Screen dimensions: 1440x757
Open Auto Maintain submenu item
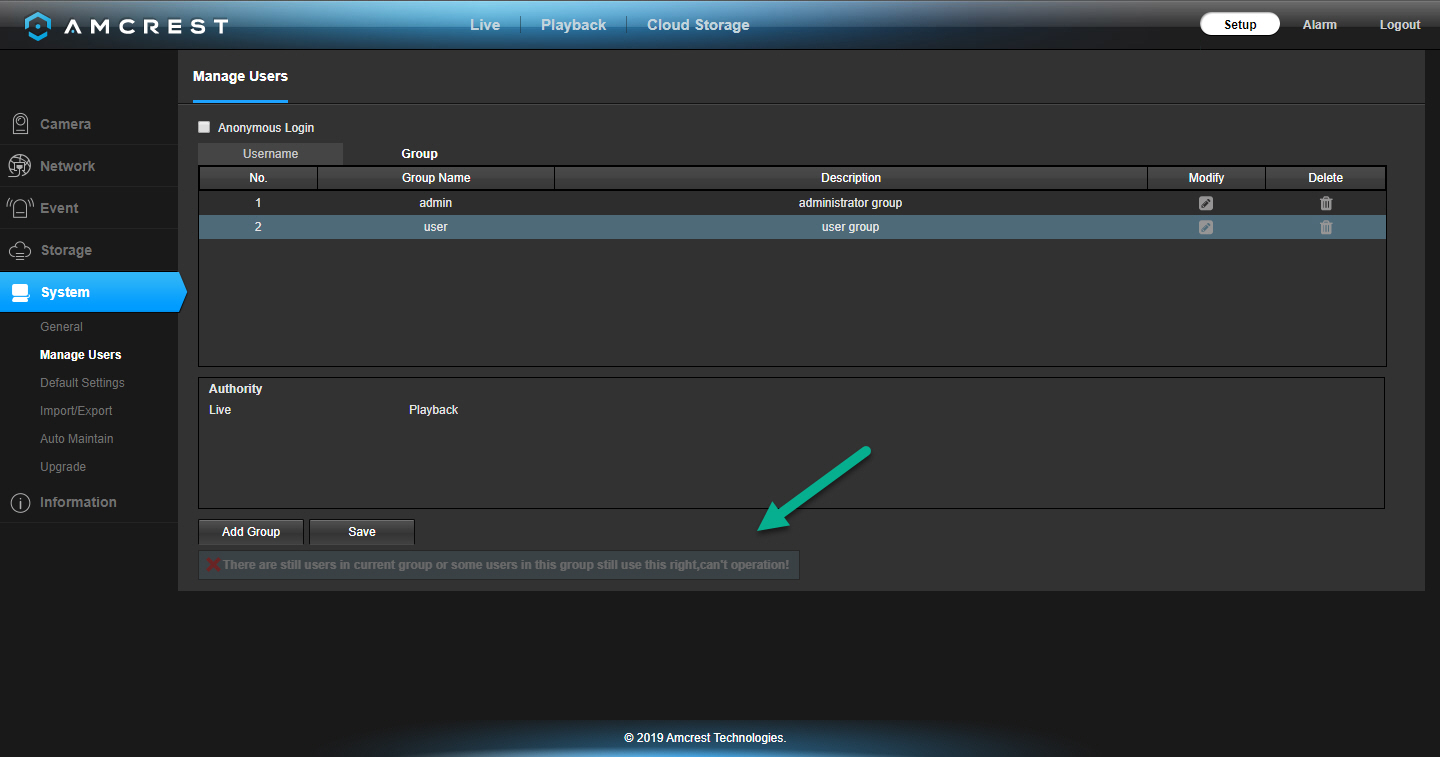coord(76,439)
